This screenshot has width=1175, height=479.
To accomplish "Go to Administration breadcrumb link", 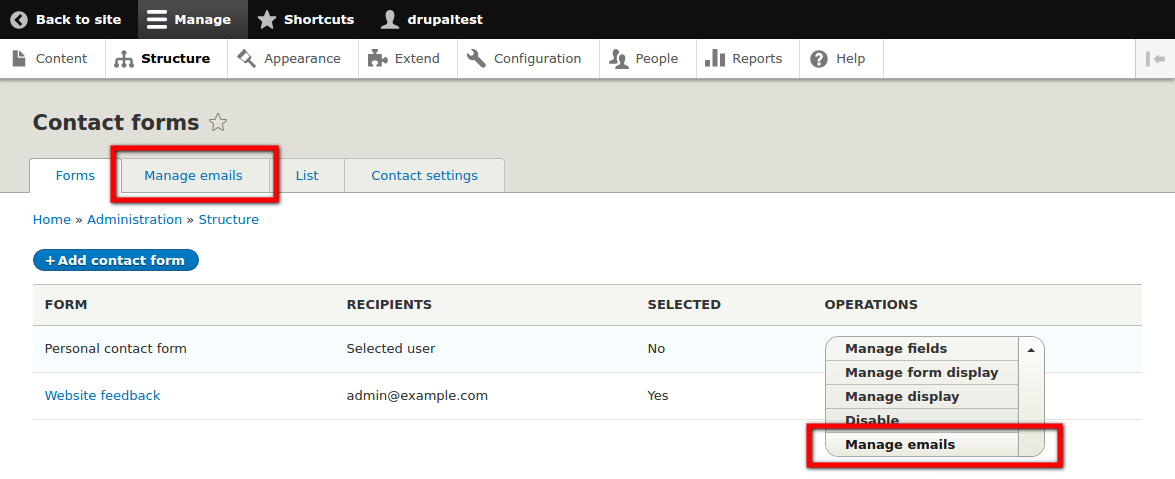I will (134, 220).
